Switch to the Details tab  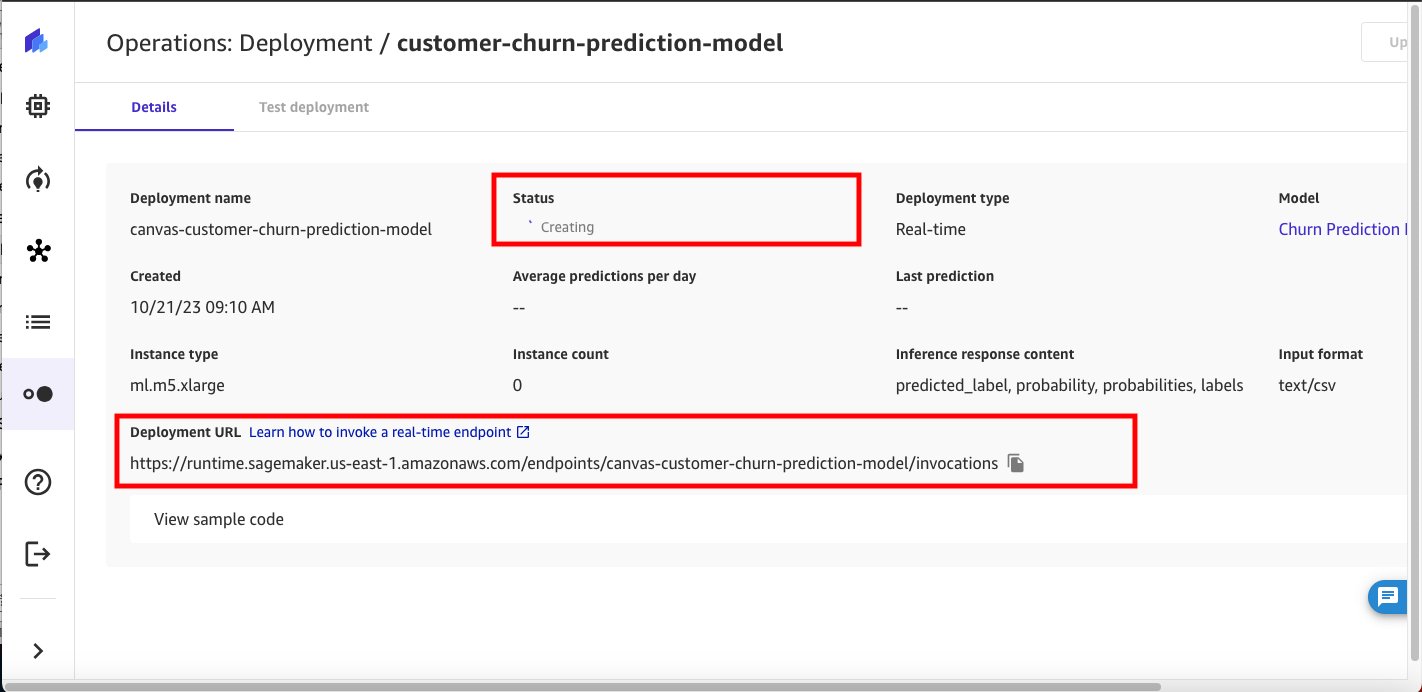(x=154, y=107)
